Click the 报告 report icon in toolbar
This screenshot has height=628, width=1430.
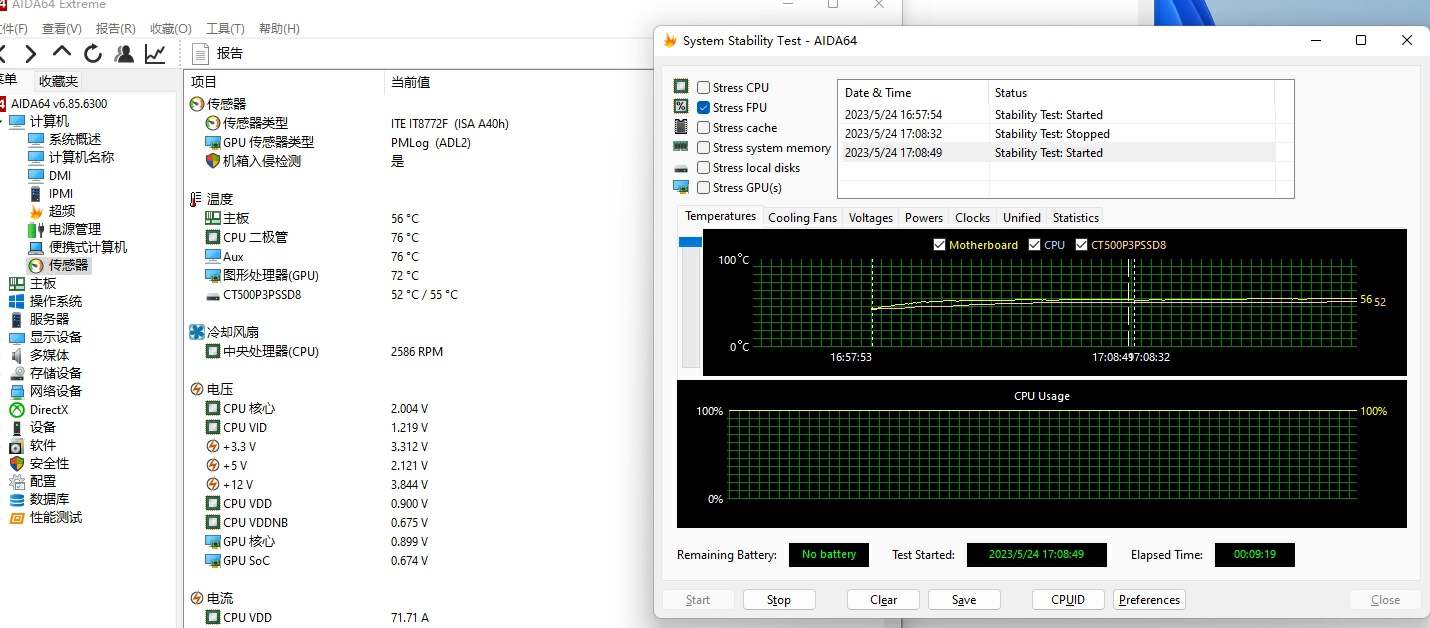(x=200, y=53)
